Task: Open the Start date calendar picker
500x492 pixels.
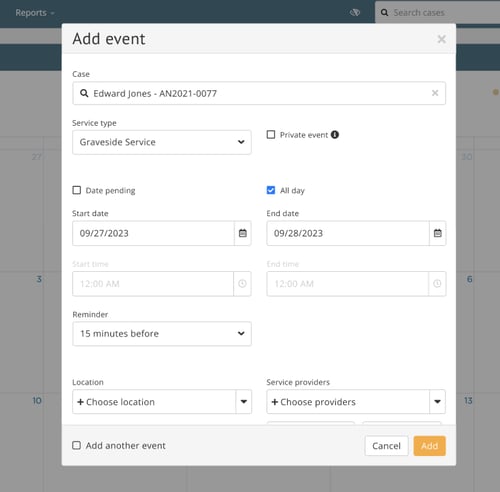Action: click(243, 233)
